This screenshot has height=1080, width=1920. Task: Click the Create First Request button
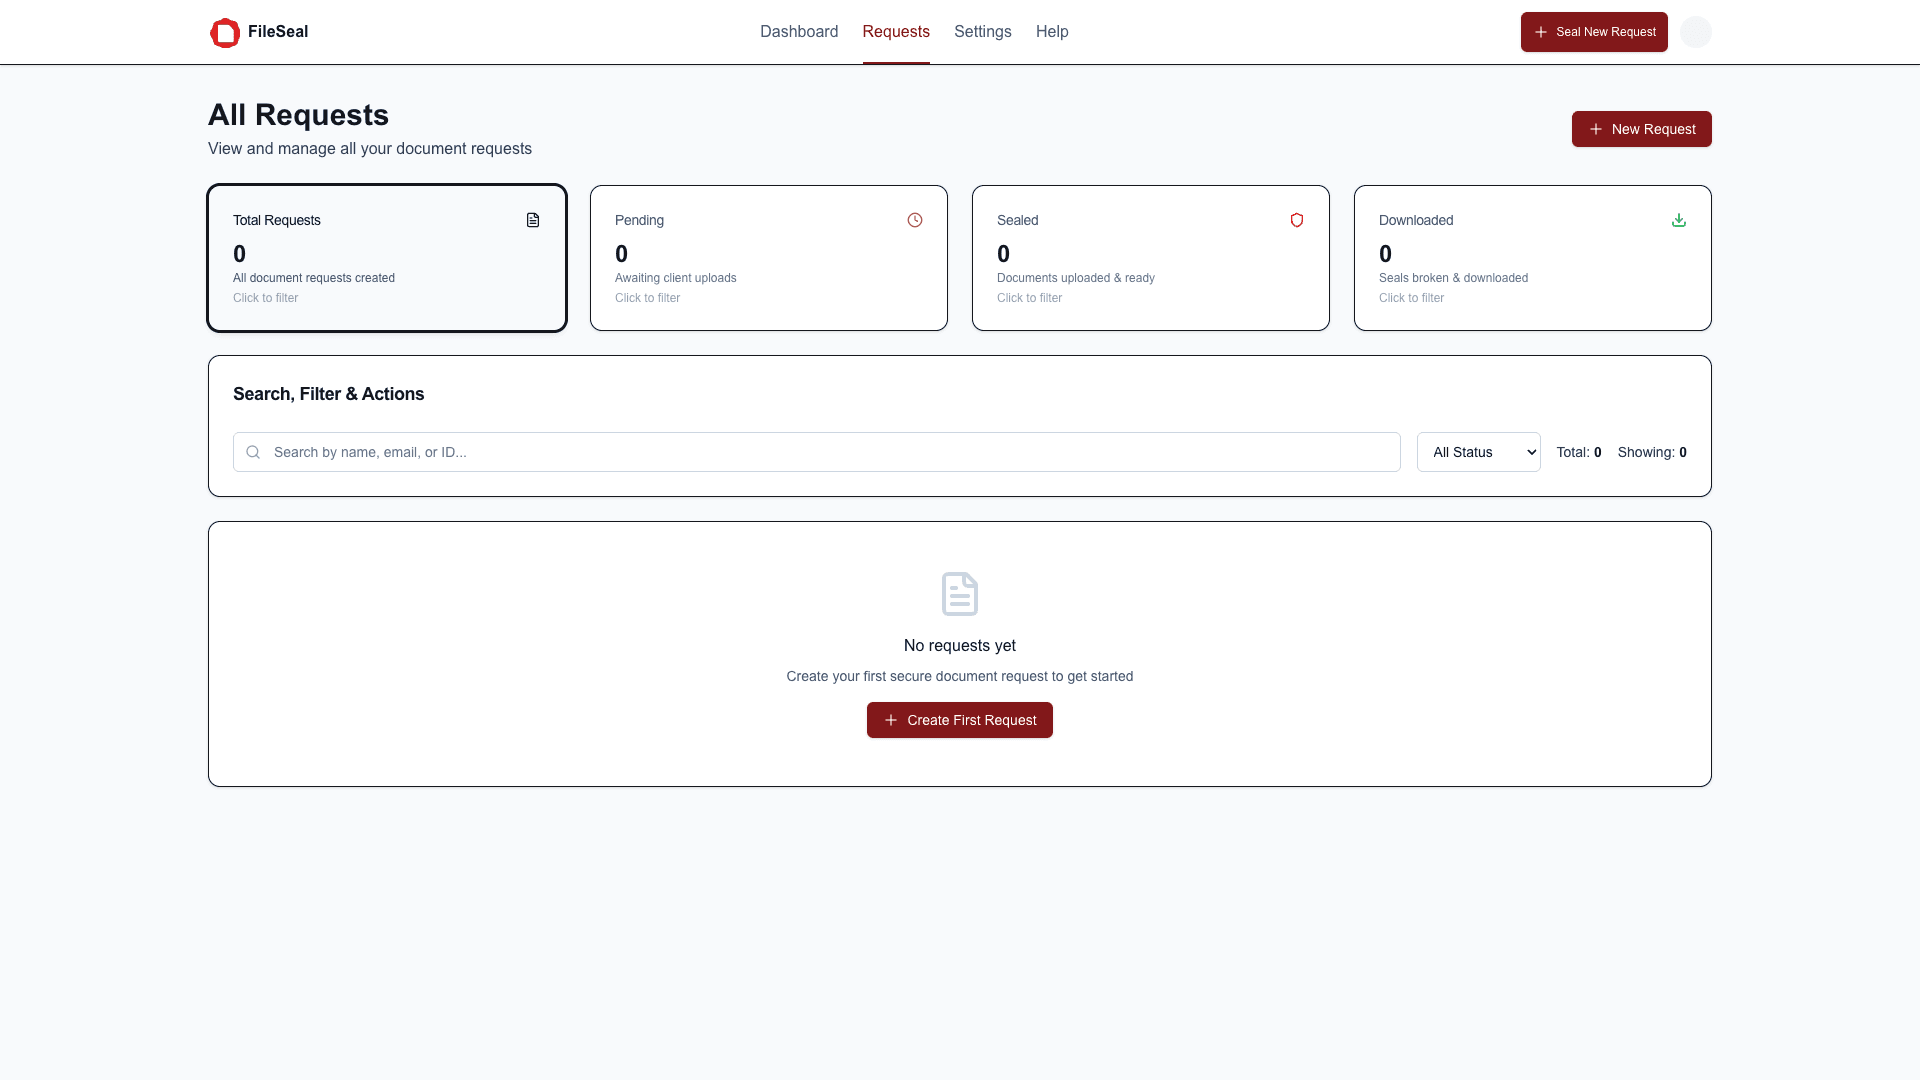click(960, 720)
